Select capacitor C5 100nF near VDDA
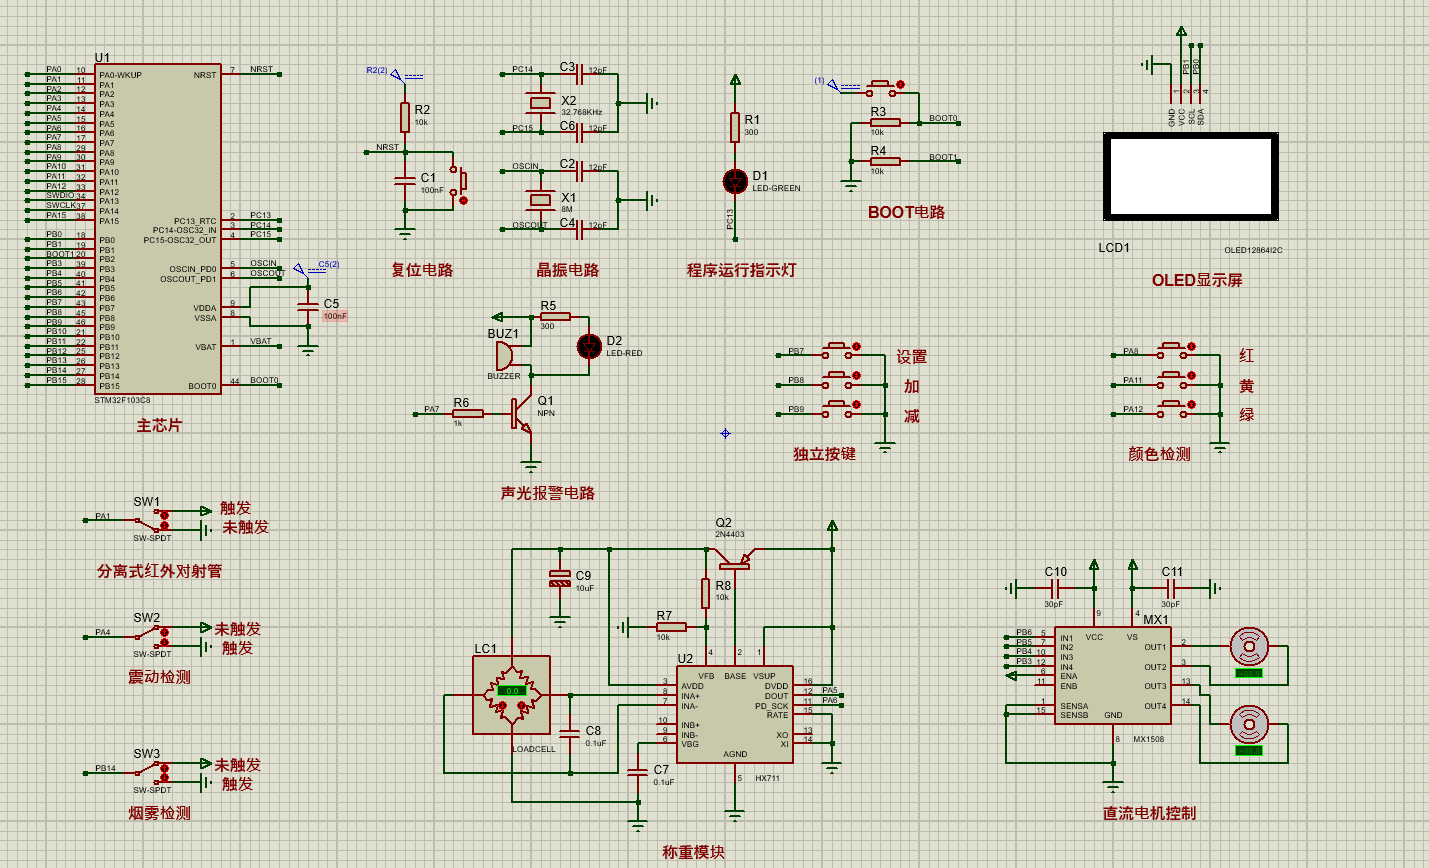Screen dimensions: 1429x868 pyautogui.click(x=308, y=307)
